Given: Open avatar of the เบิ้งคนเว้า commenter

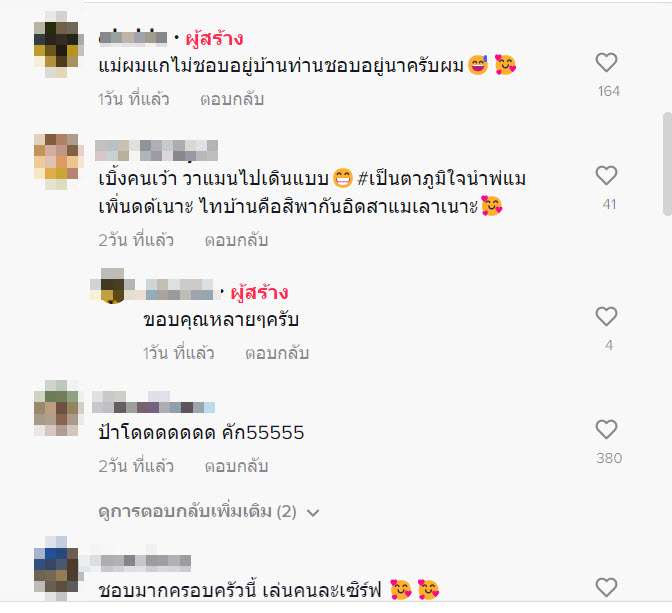Looking at the screenshot, I should [57, 162].
